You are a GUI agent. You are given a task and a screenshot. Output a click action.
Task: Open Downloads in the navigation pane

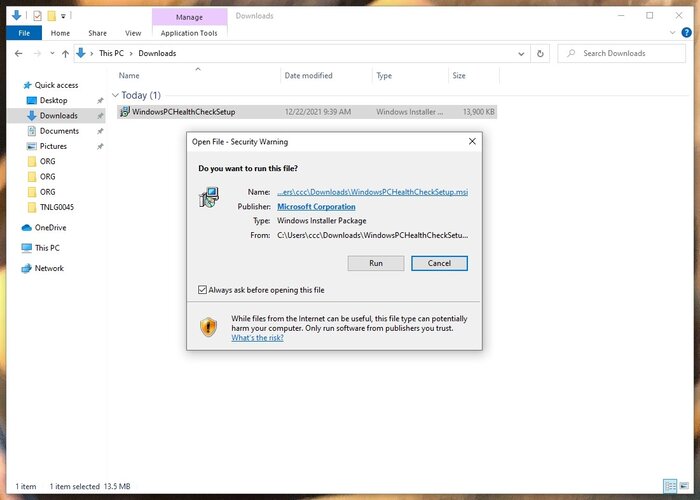(x=58, y=116)
